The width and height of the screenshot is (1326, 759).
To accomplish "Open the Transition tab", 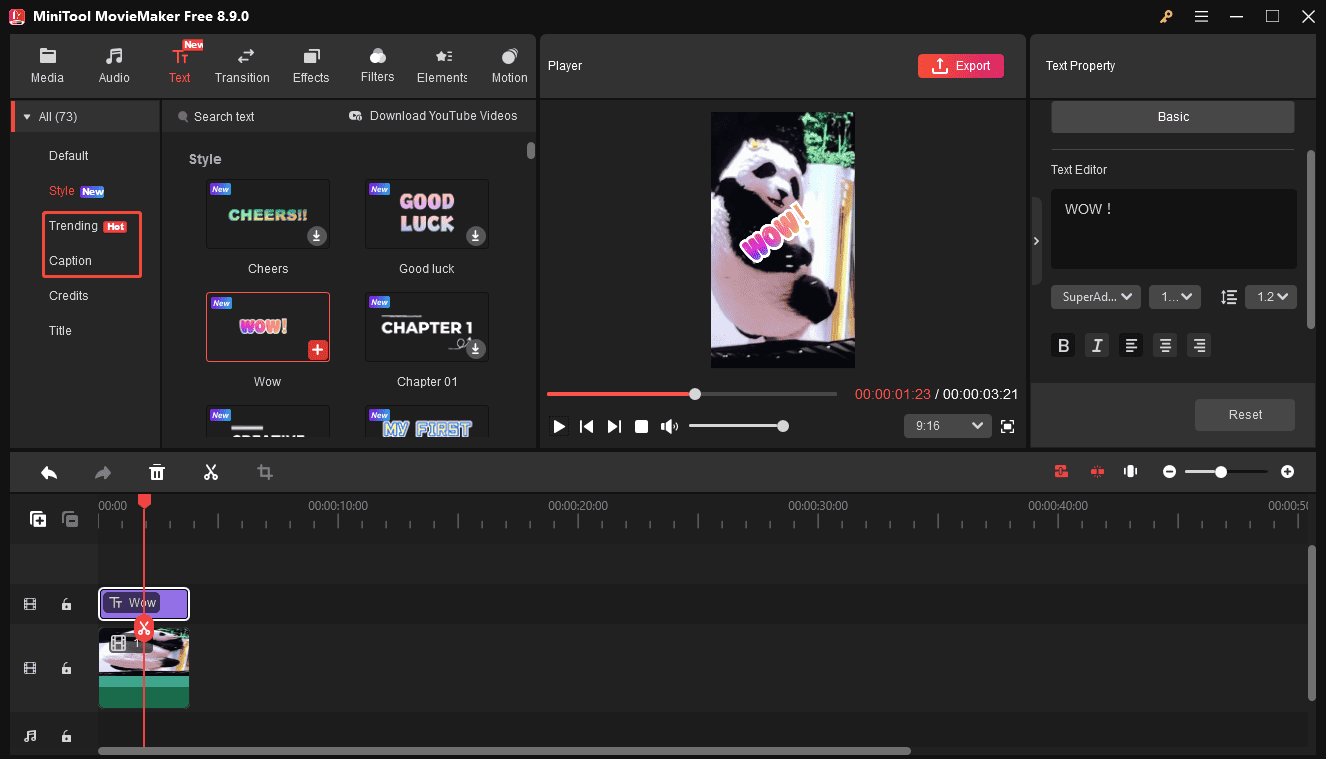I will coord(242,66).
